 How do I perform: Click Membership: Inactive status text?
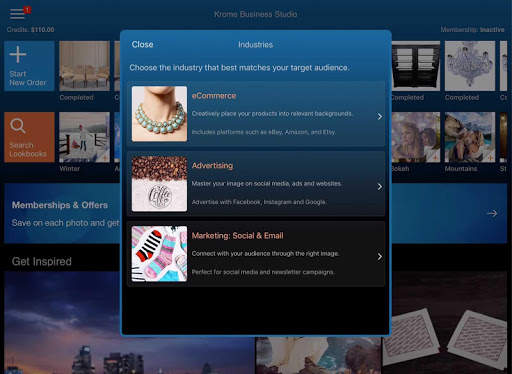coord(472,30)
